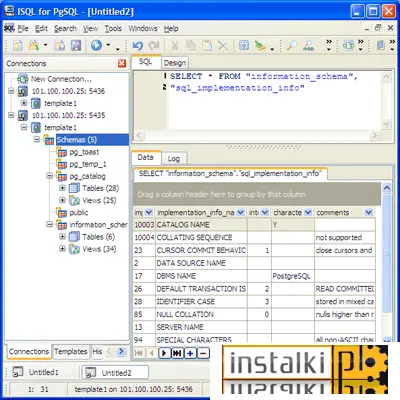Close the Connections panel with red X
Image resolution: width=400 pixels, height=400 pixels.
point(122,63)
